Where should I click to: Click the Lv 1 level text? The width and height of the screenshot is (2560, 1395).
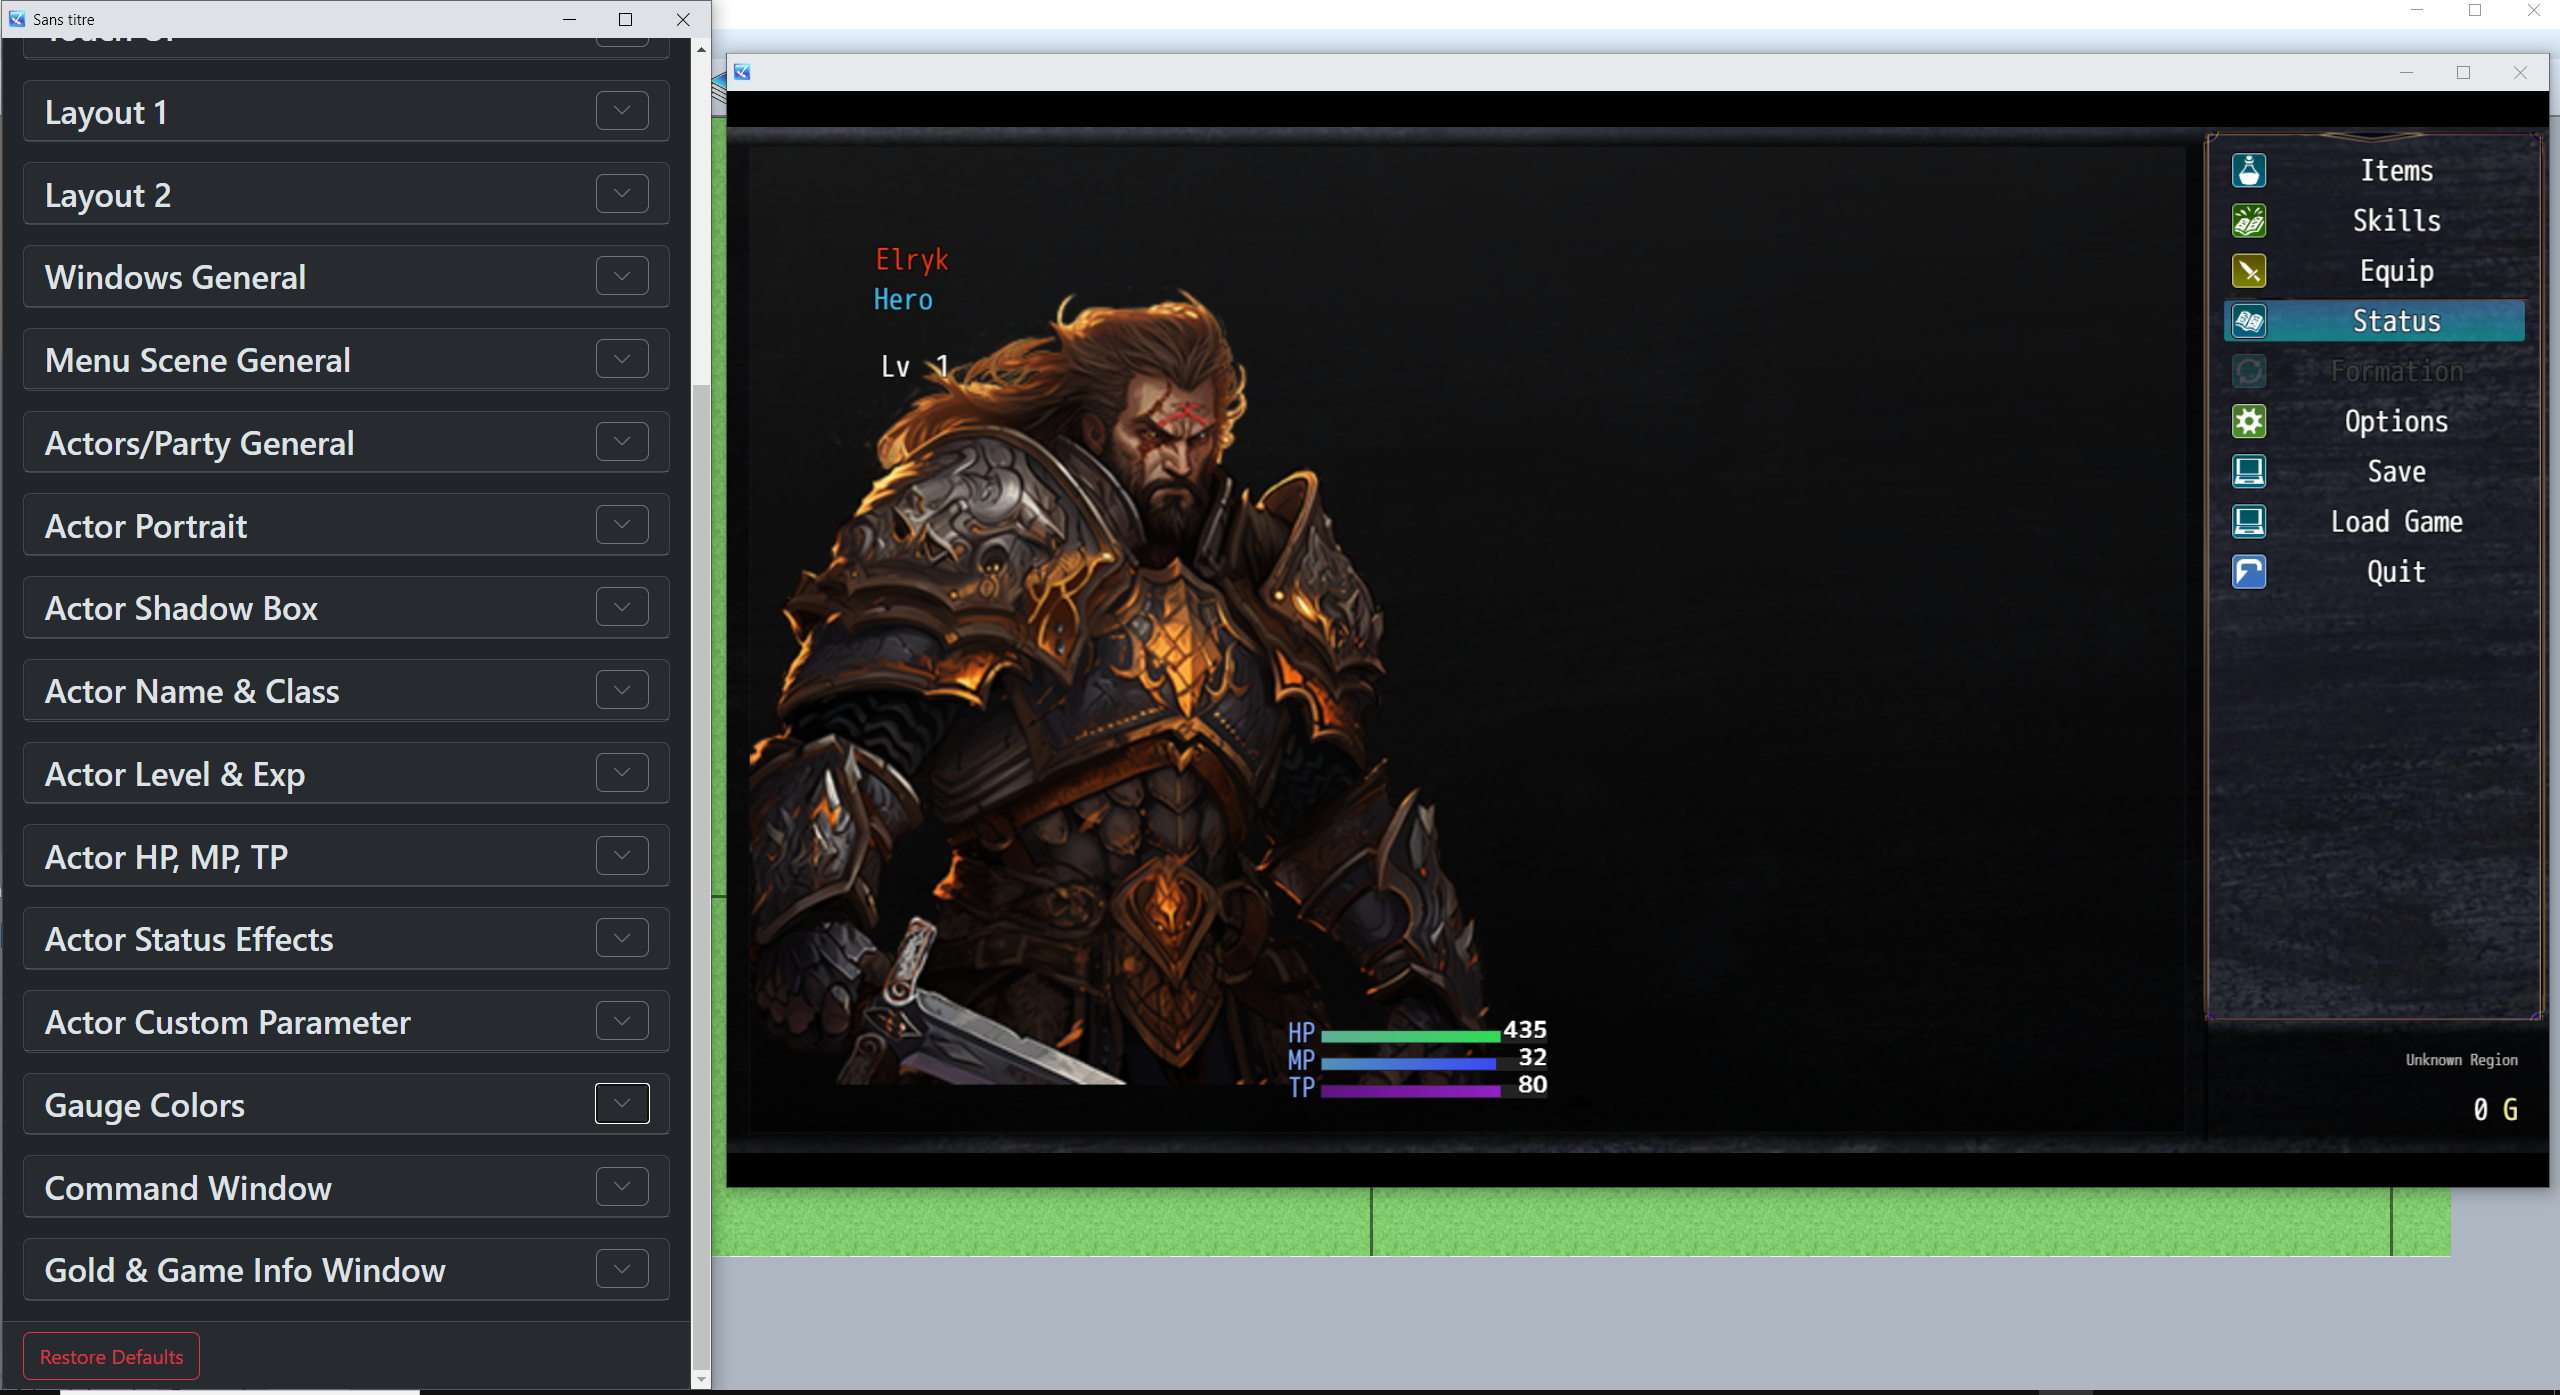[x=914, y=367]
